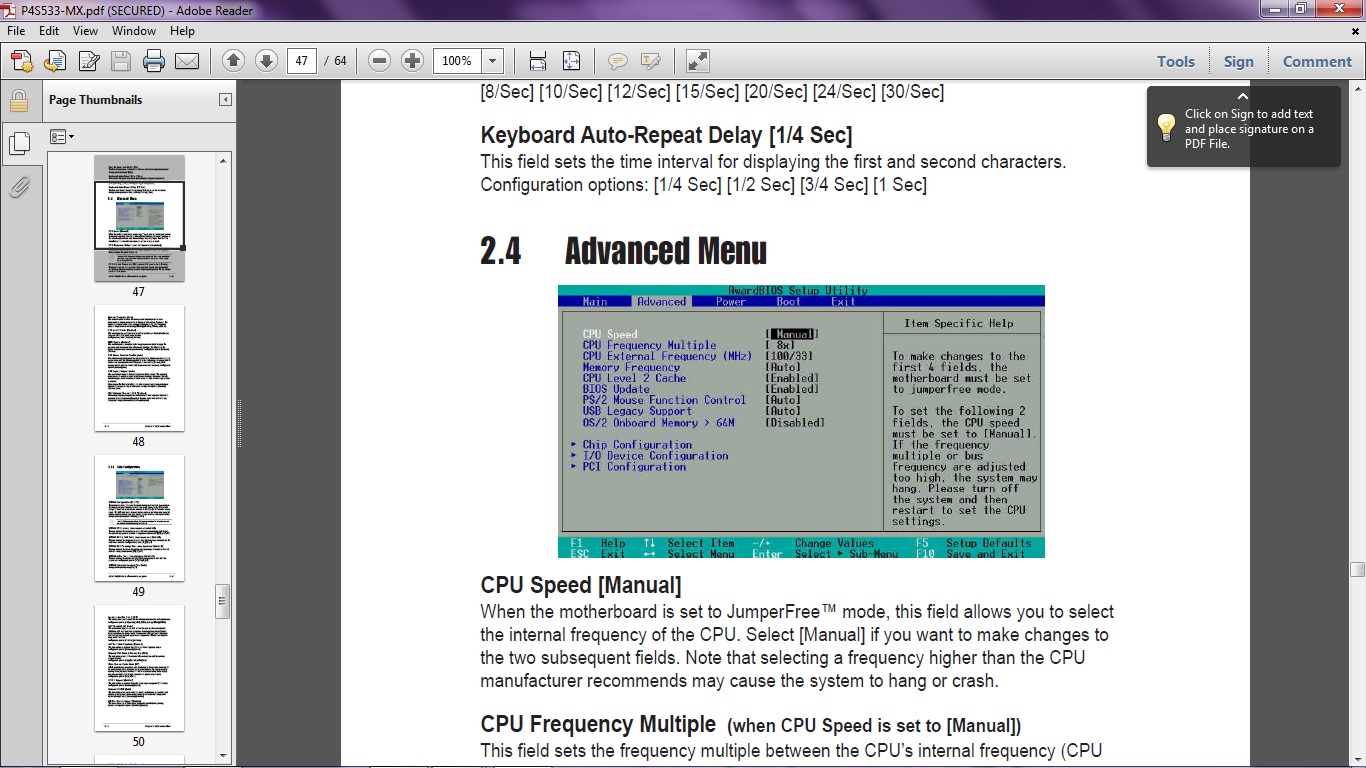Viewport: 1366px width, 768px height.
Task: Click the Save file floppy icon
Action: click(121, 61)
